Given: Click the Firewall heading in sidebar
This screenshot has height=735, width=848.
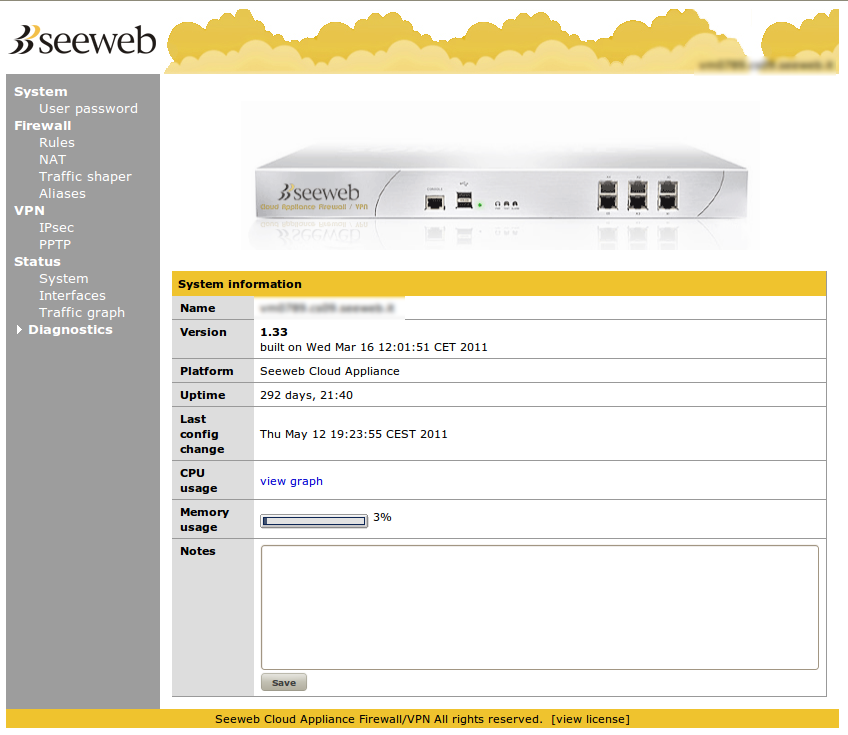Looking at the screenshot, I should 43,125.
